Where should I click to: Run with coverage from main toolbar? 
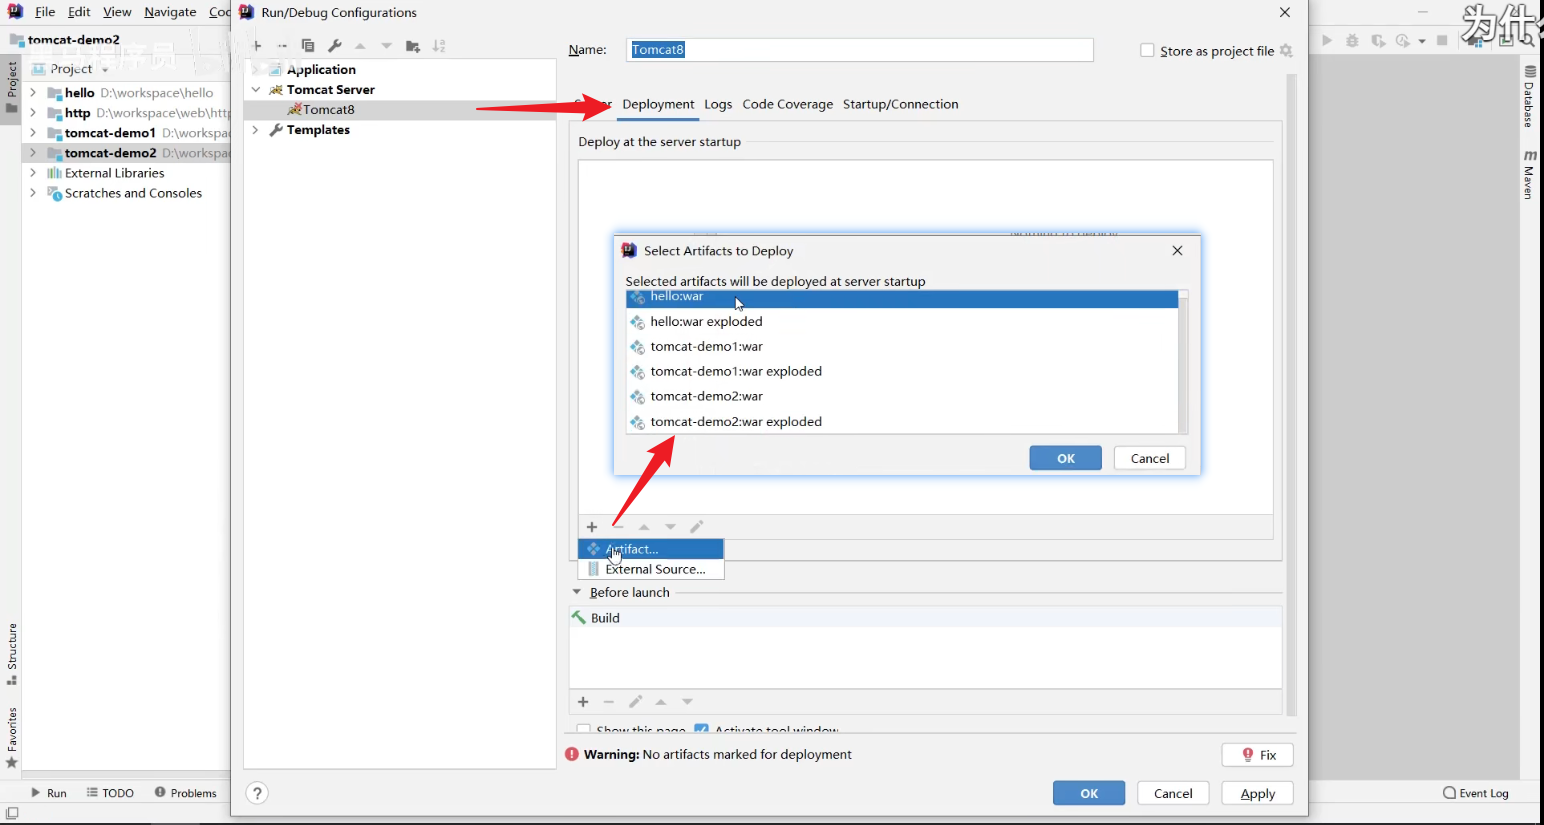1378,41
